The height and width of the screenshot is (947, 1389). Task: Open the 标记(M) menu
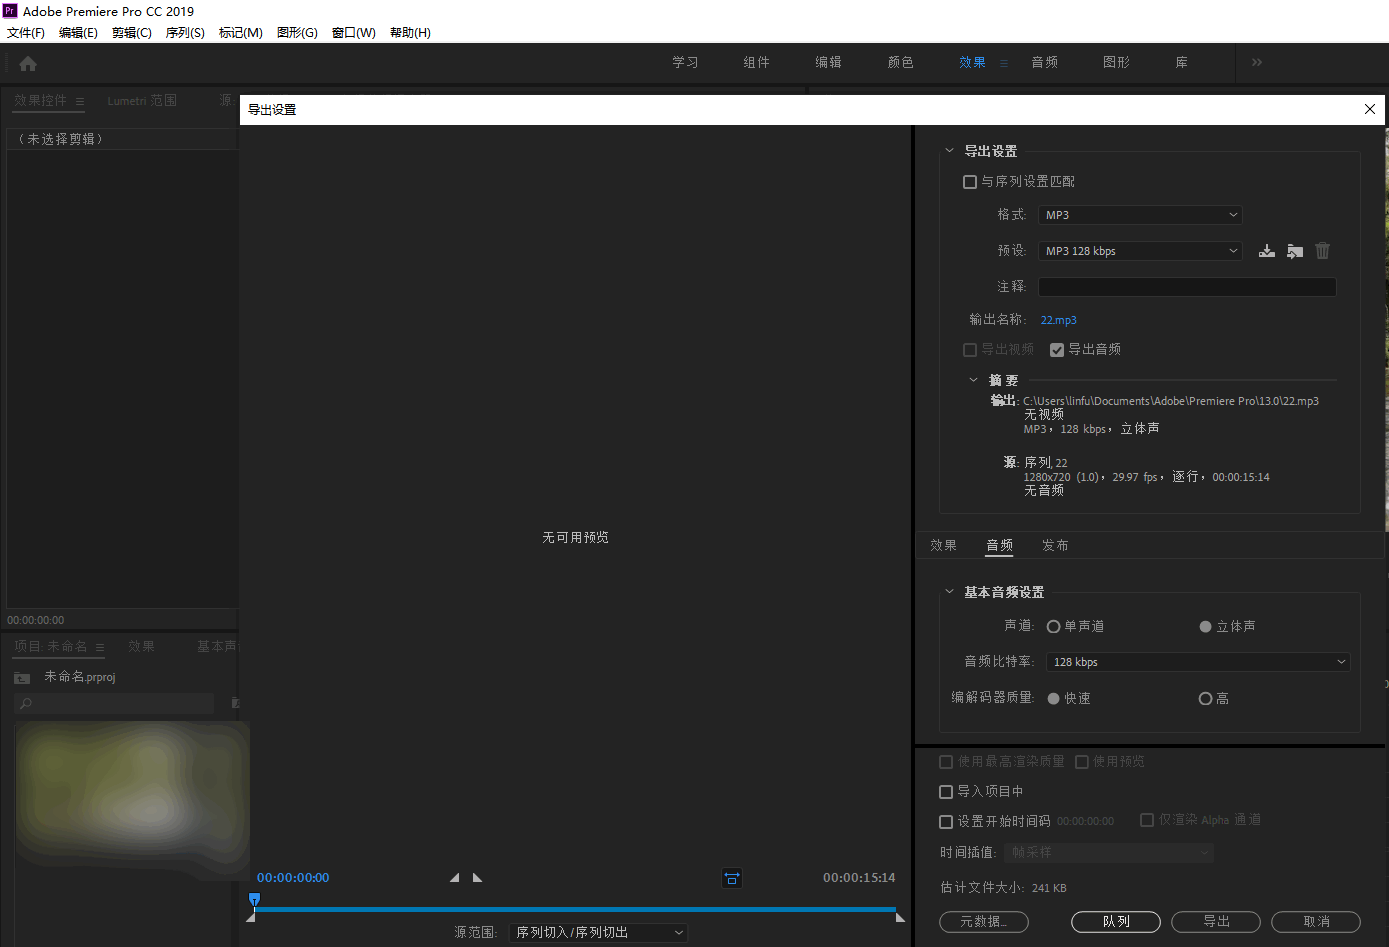241,33
